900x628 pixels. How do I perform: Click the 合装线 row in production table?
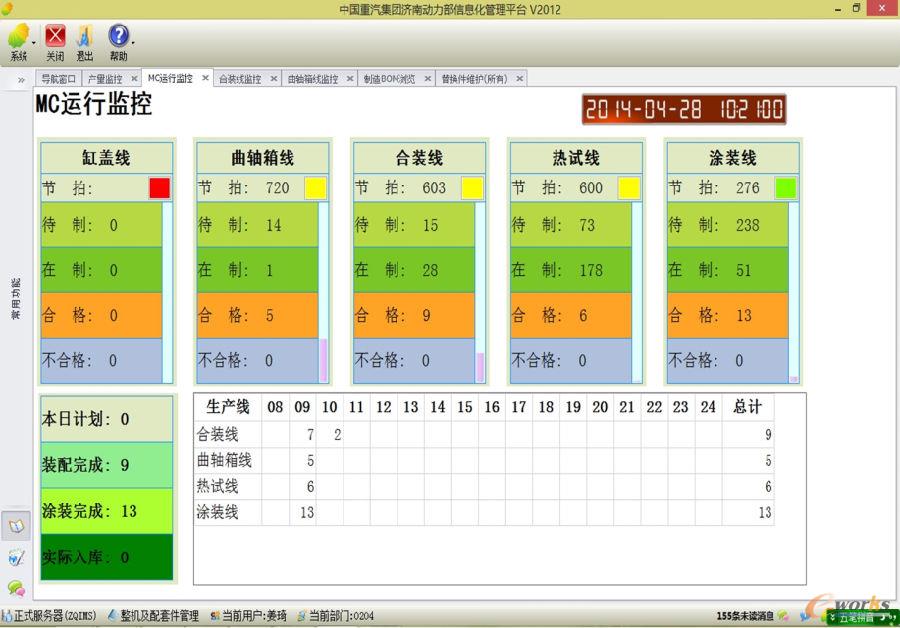tap(218, 434)
